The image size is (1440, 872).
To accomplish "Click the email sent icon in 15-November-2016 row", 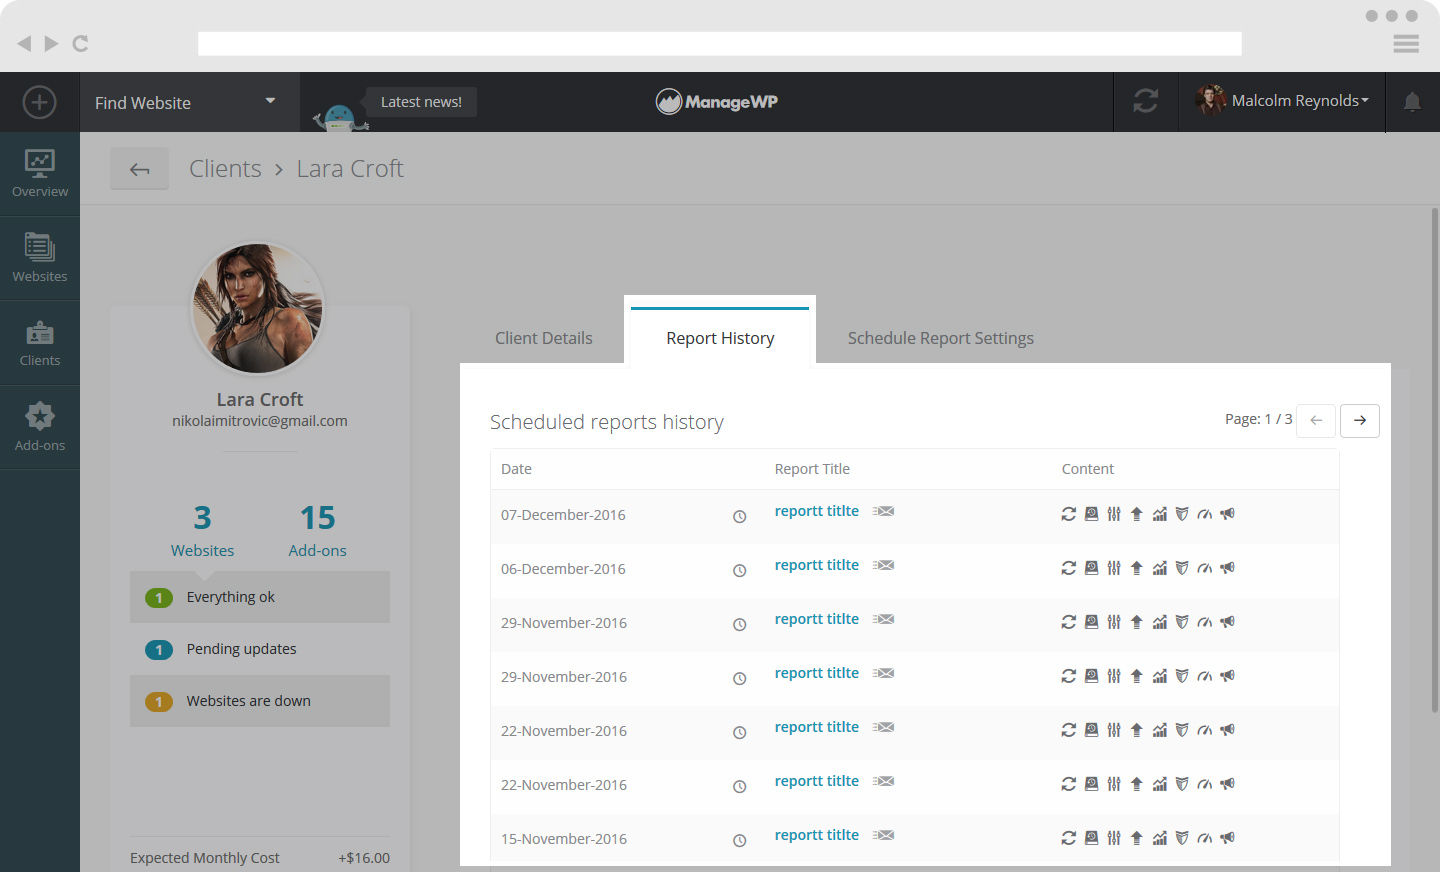I will click(x=883, y=835).
